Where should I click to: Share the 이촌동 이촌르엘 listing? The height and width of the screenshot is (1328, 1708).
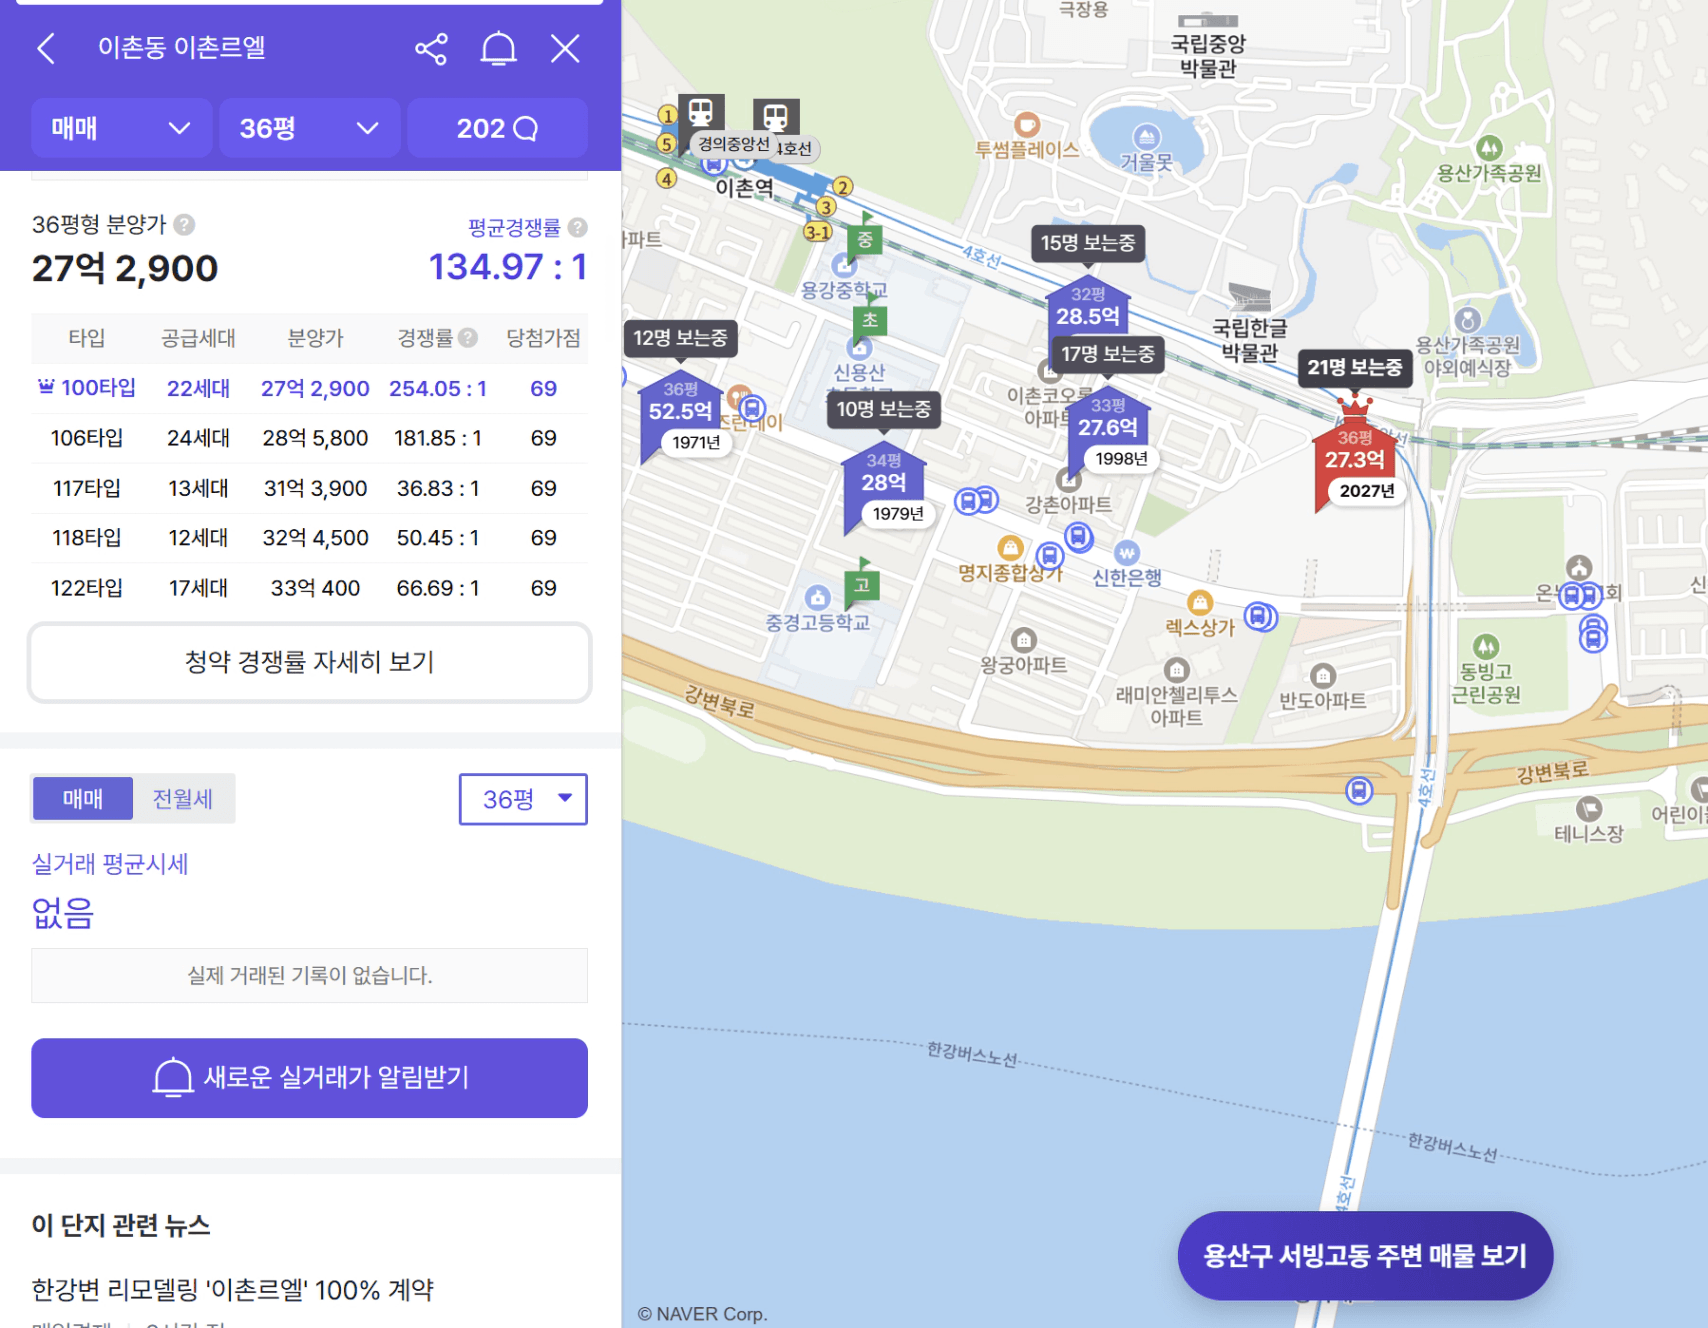(431, 49)
